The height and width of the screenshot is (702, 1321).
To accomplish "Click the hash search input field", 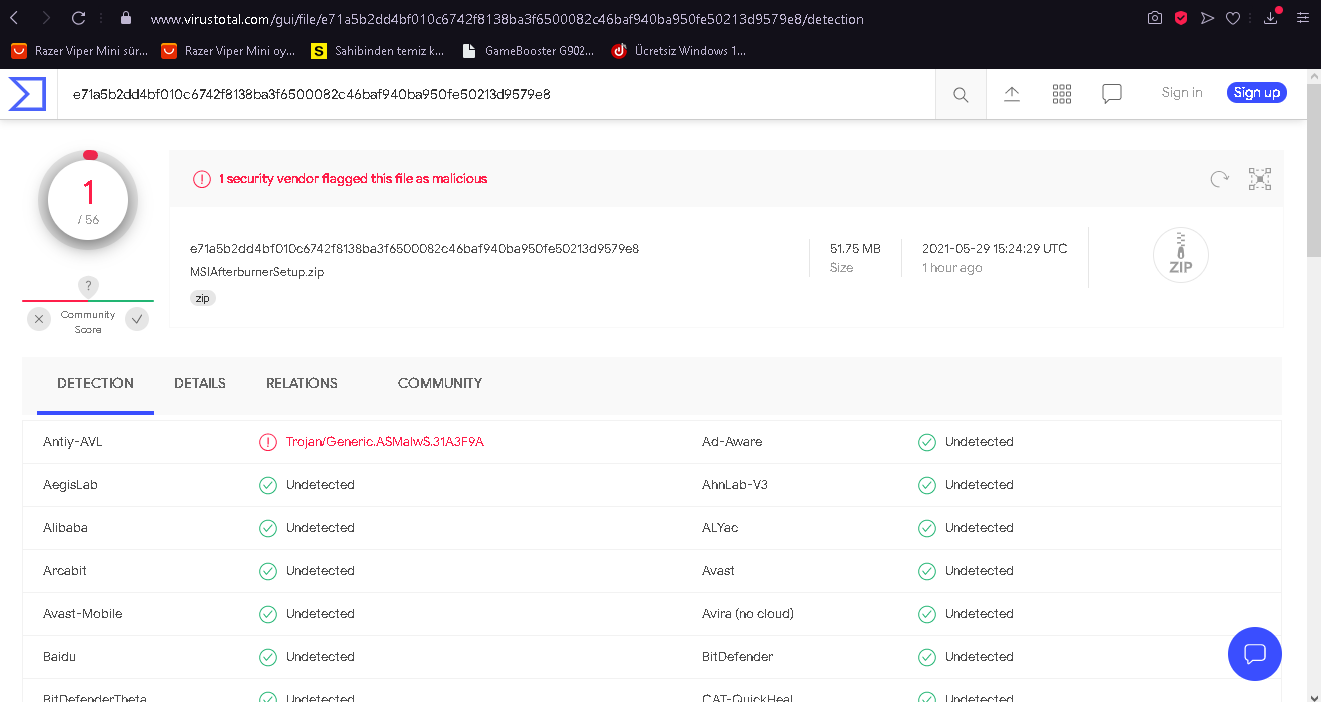I will [x=496, y=94].
